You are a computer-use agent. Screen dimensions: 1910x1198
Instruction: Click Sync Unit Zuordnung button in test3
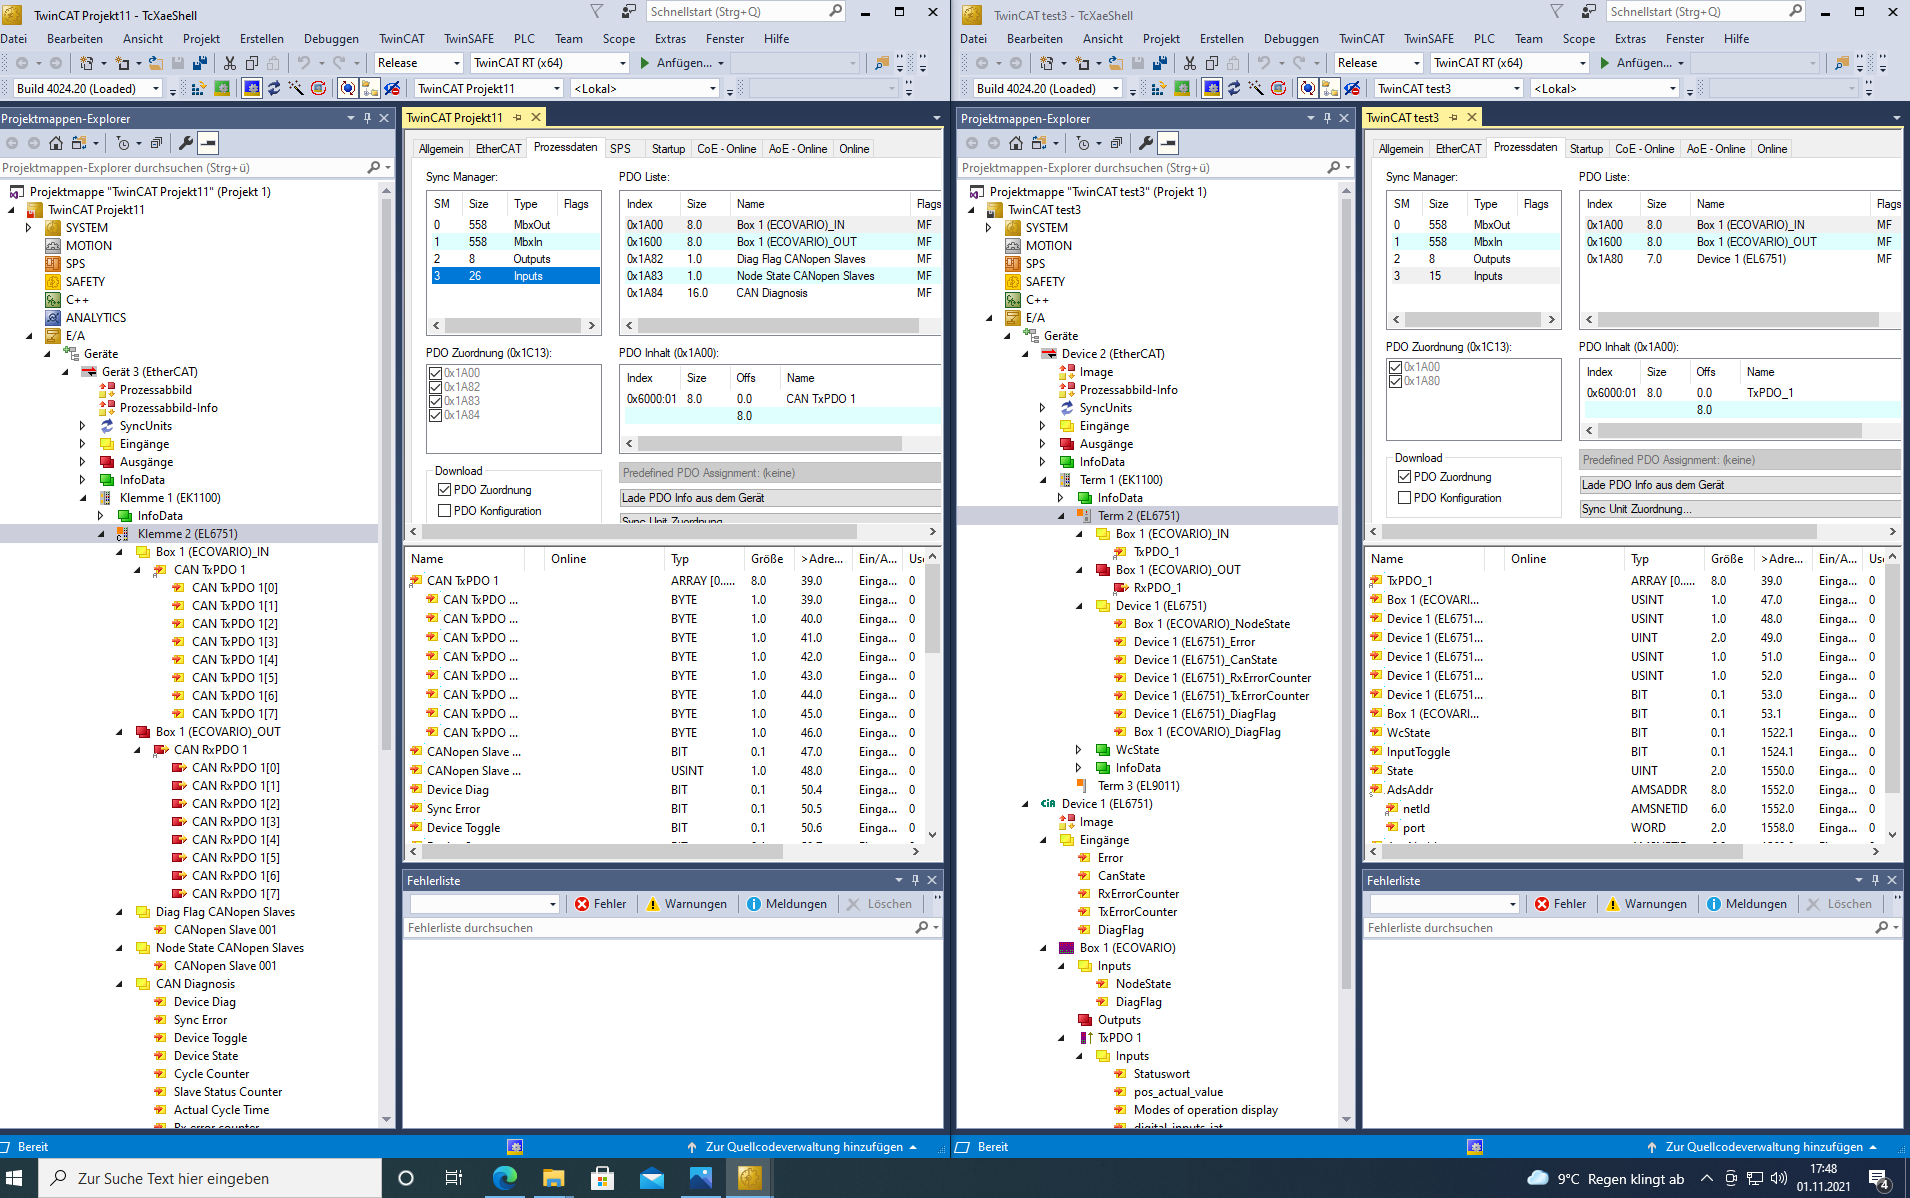point(1739,509)
